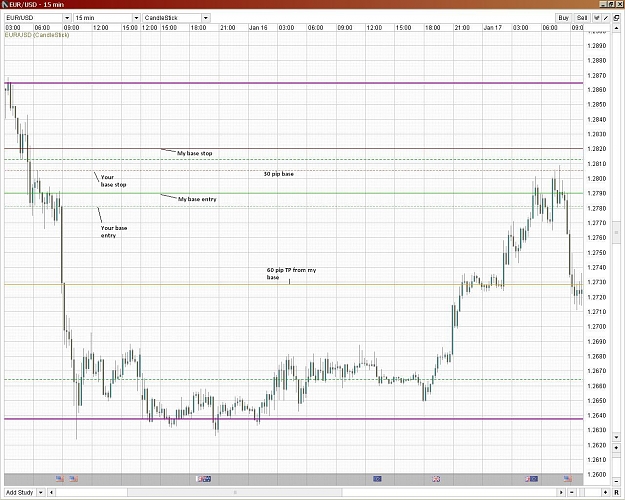Screen dimensions: 625x500
Task: Click the pointer tool icon beside Sell
Action: tap(597, 18)
